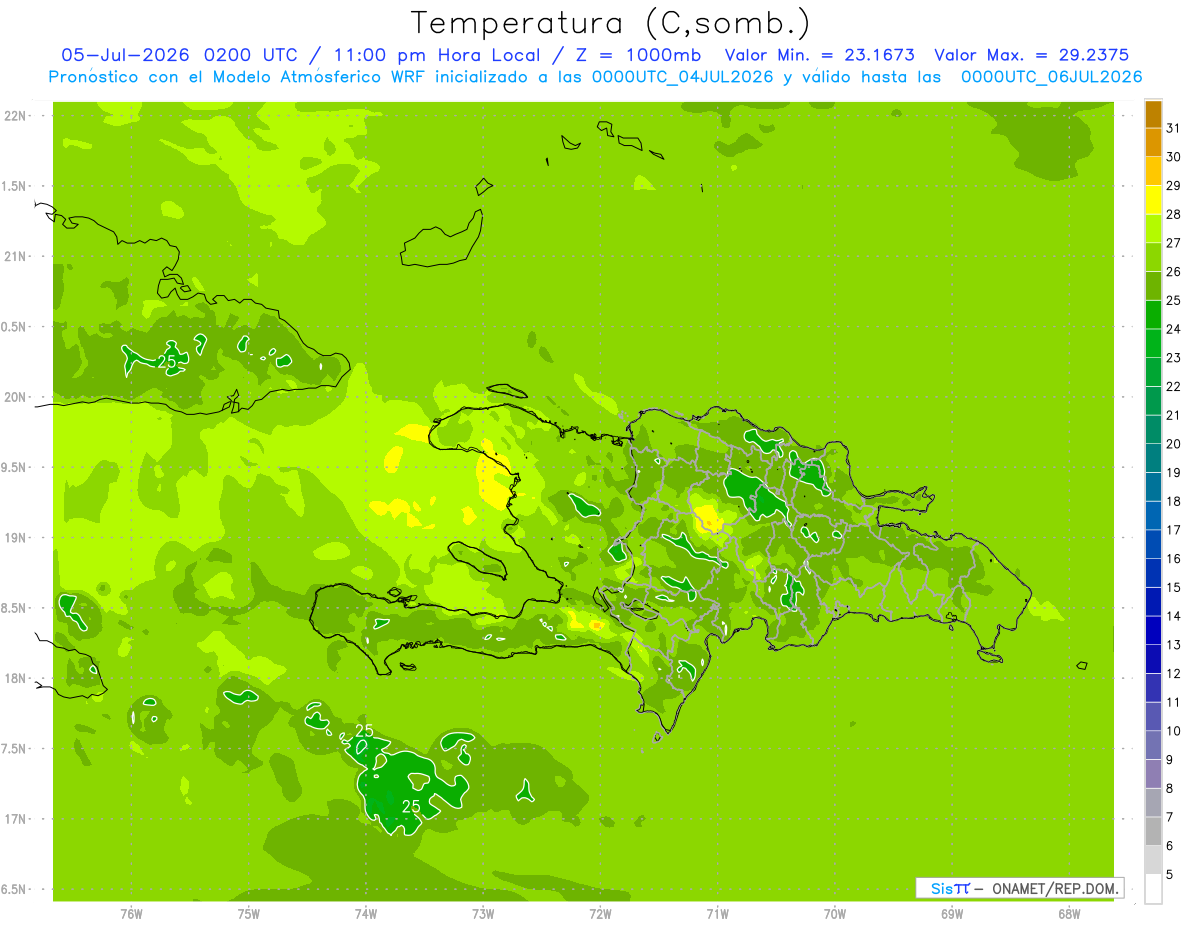Click the "69W" longitude axis label
This screenshot has height=927, width=1200.
pos(952,913)
